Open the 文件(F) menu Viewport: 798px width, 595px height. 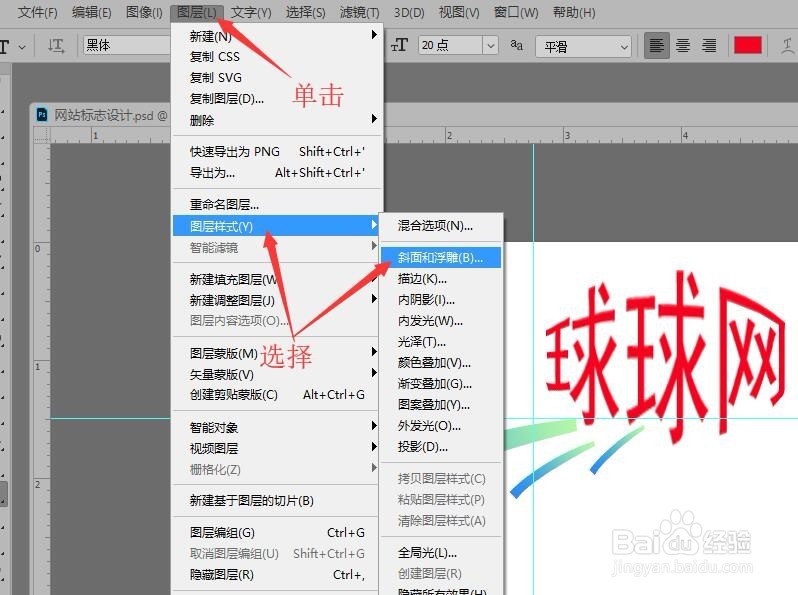37,12
